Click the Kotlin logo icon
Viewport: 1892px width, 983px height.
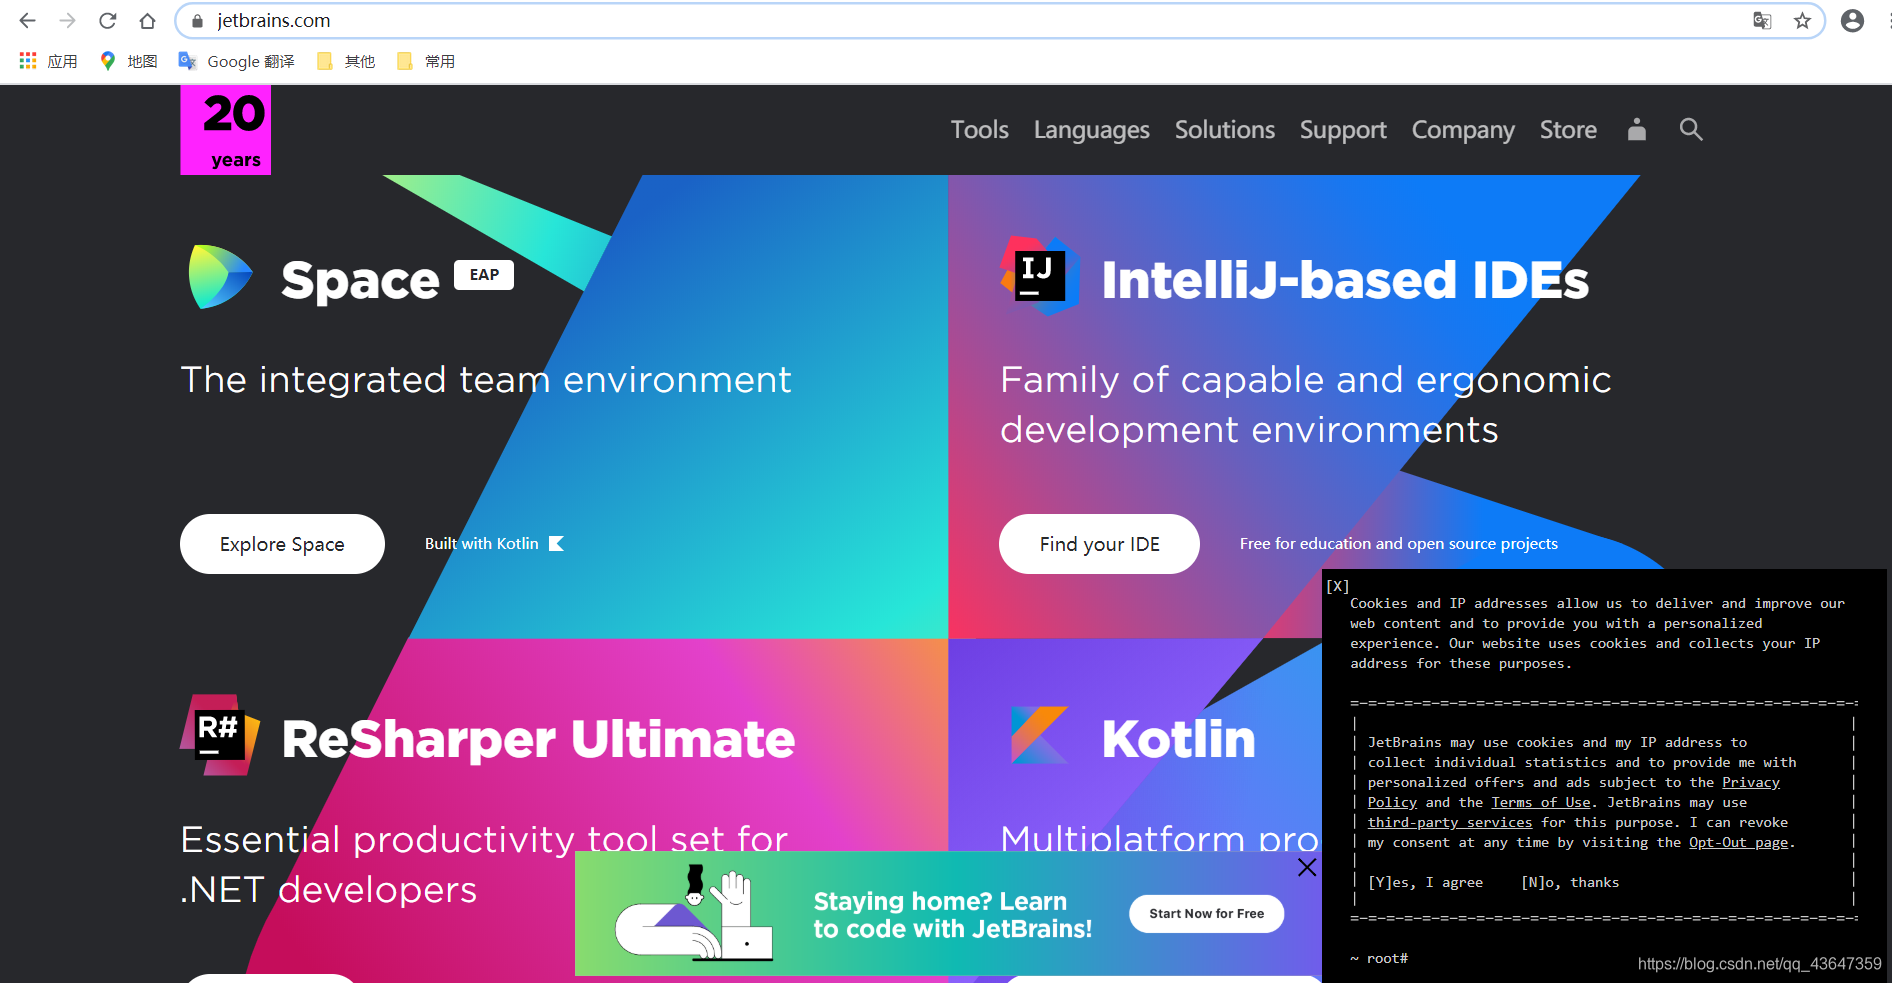[1040, 735]
